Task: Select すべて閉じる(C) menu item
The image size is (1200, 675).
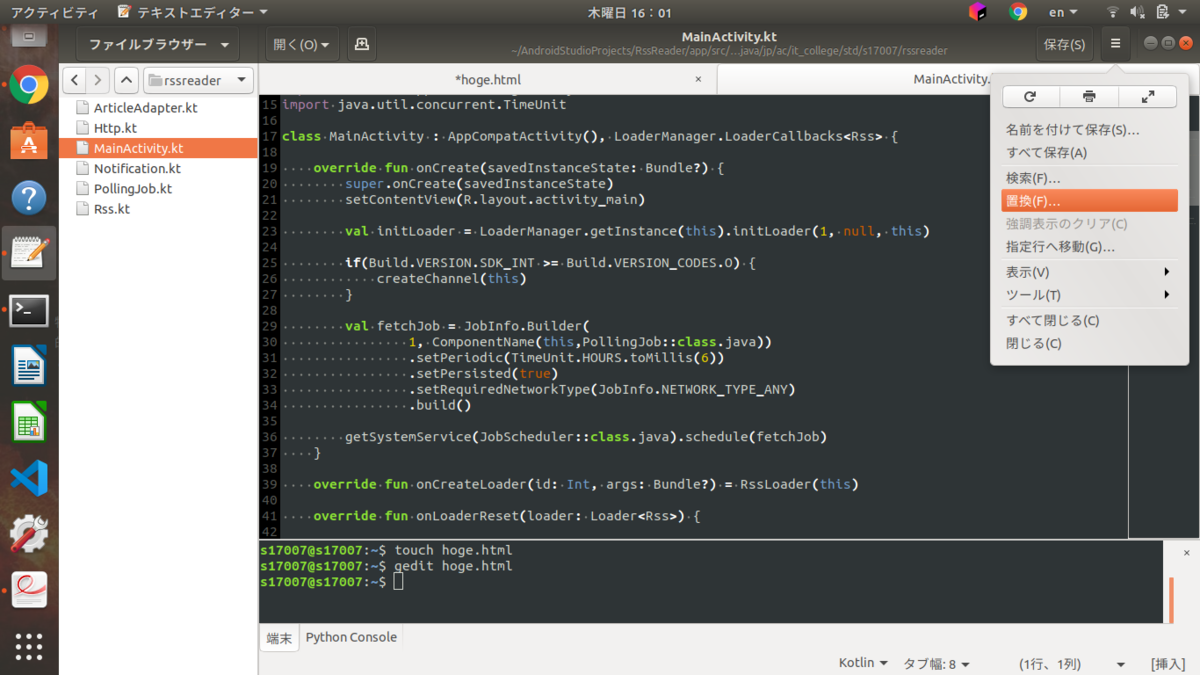Action: pos(1089,320)
